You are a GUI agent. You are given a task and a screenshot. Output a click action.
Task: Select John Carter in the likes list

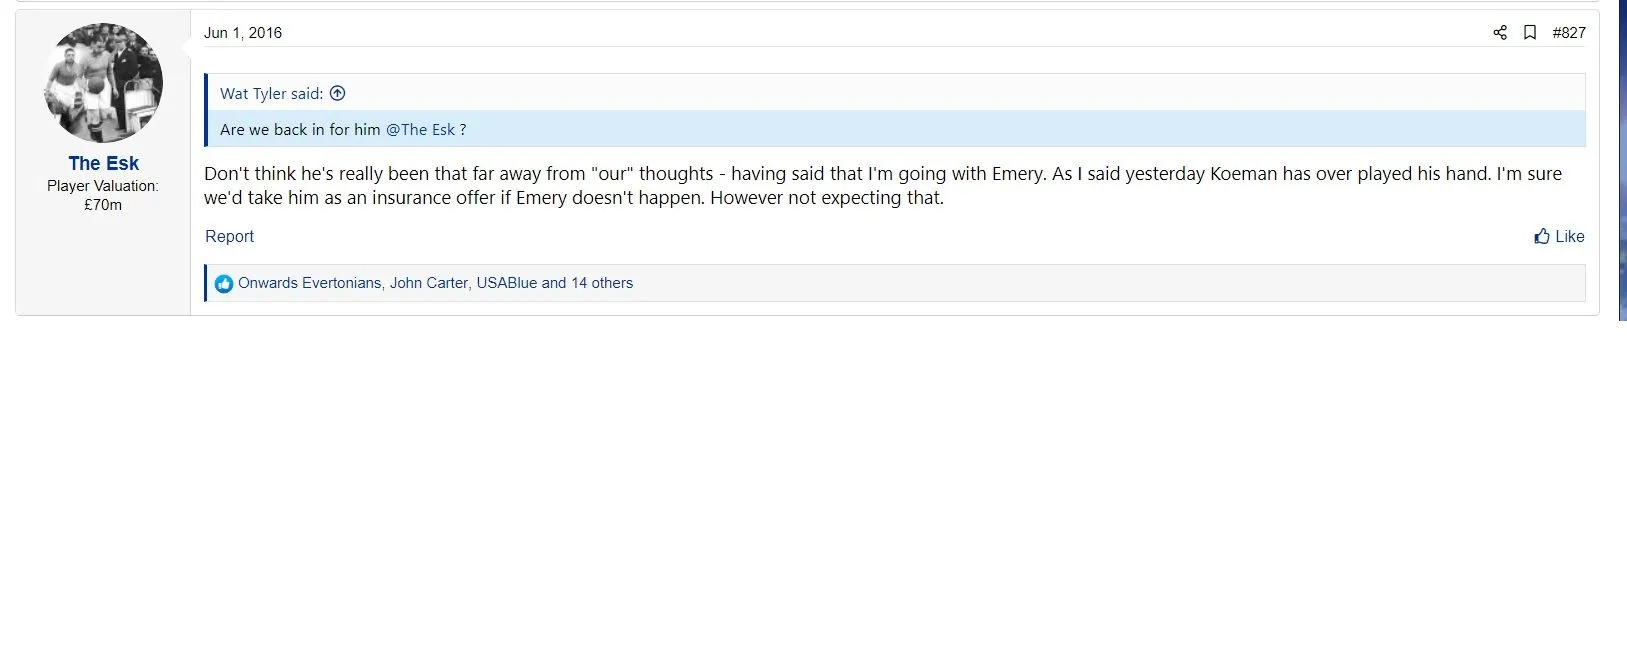(x=428, y=283)
